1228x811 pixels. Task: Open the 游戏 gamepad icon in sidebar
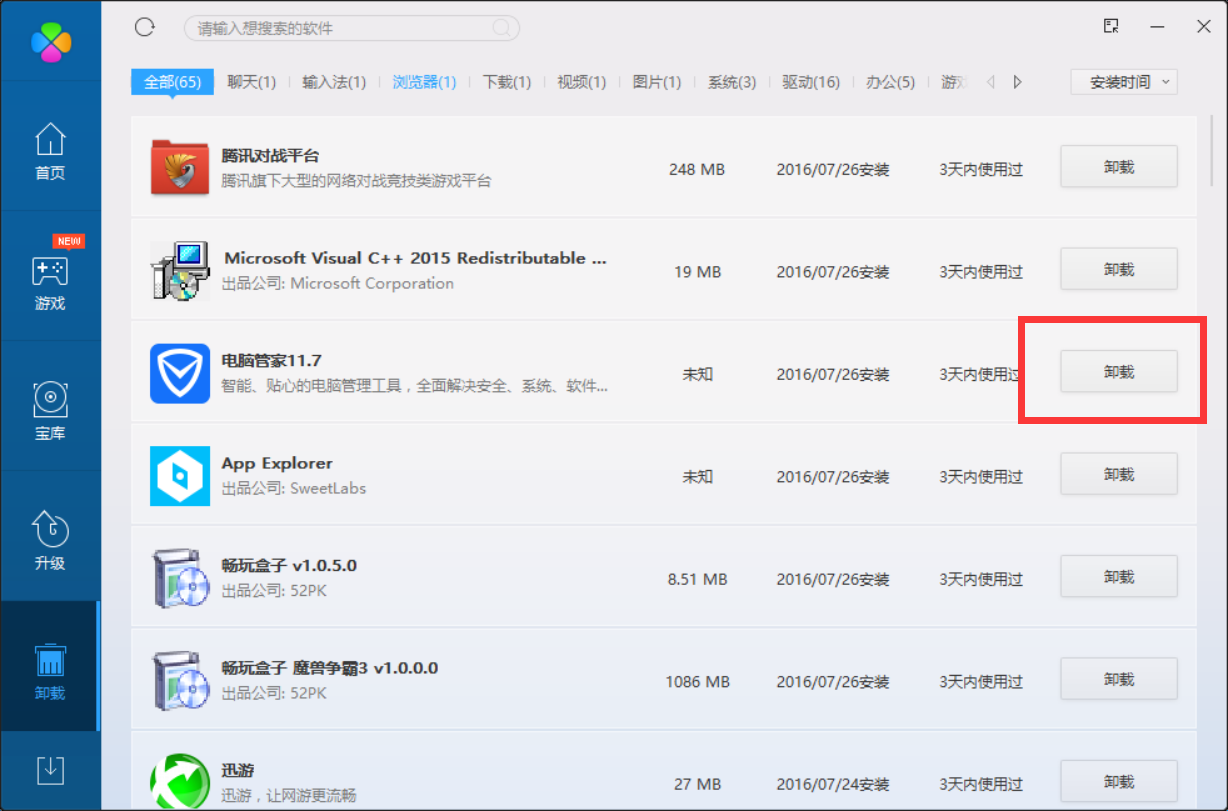click(50, 270)
